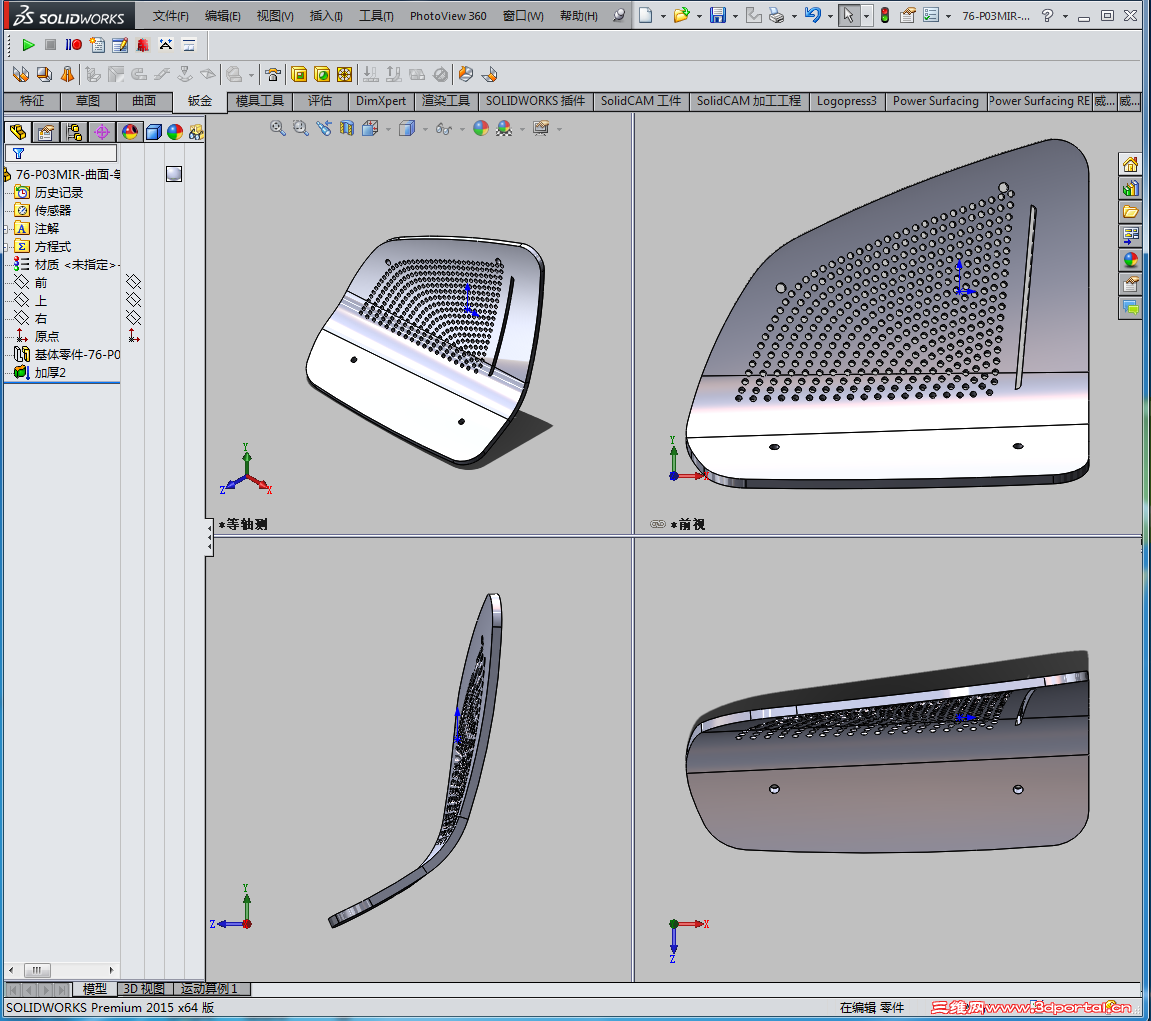This screenshot has width=1151, height=1021.
Task: Open the dropdown arrow beside Undo
Action: pyautogui.click(x=830, y=17)
